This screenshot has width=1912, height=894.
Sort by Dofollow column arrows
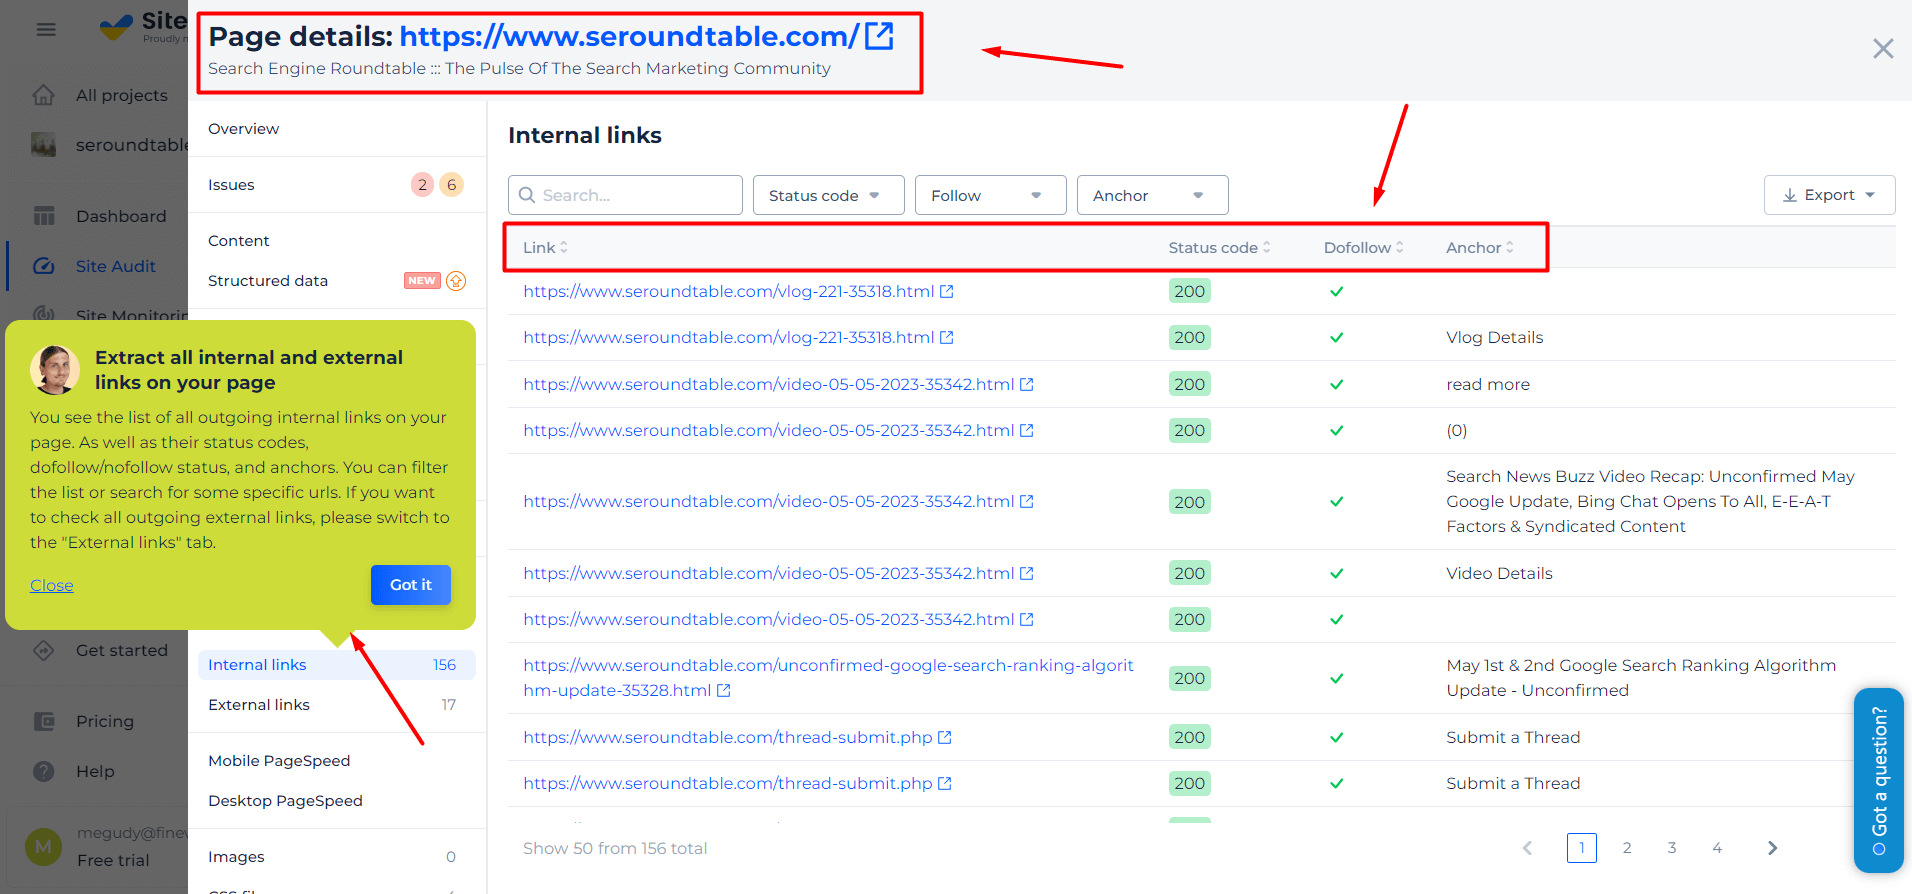[1400, 247]
